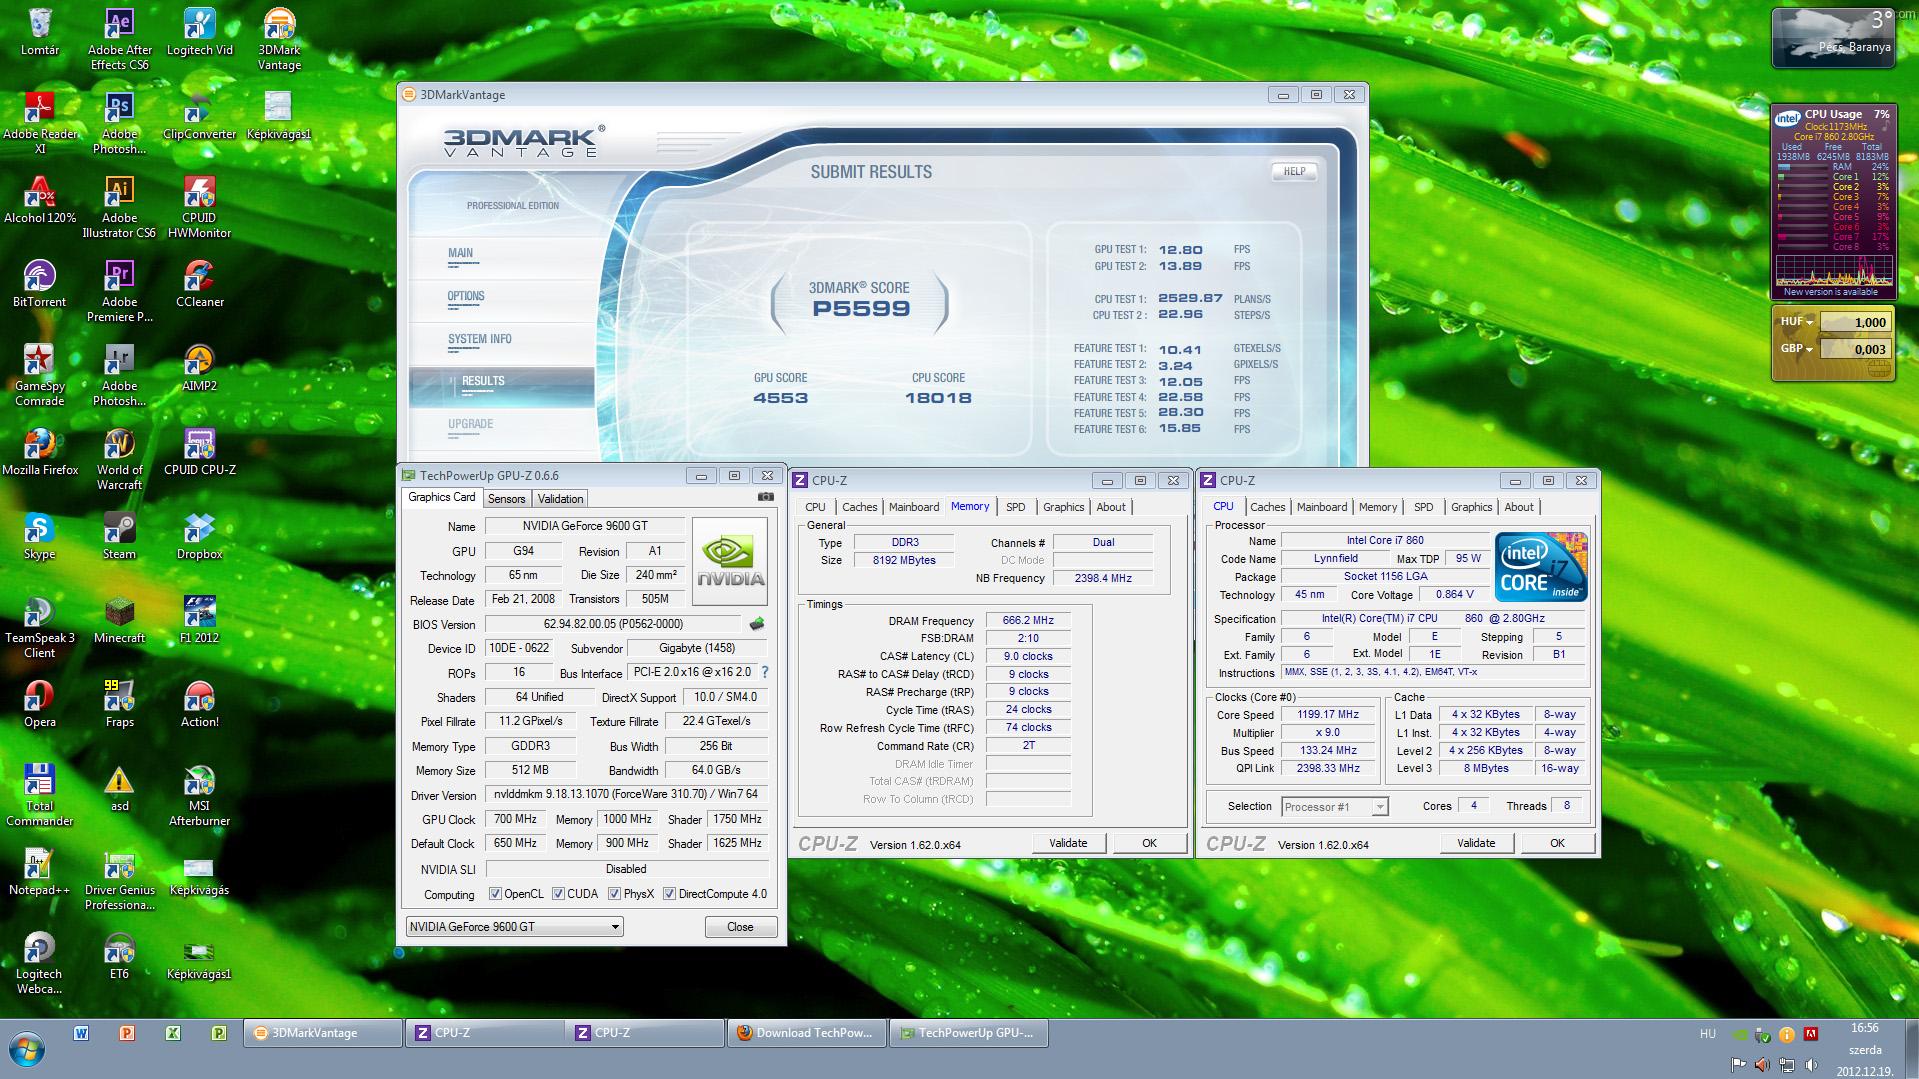The width and height of the screenshot is (1919, 1079).
Task: Open the Lomtár recycle bin icon
Action: click(40, 32)
